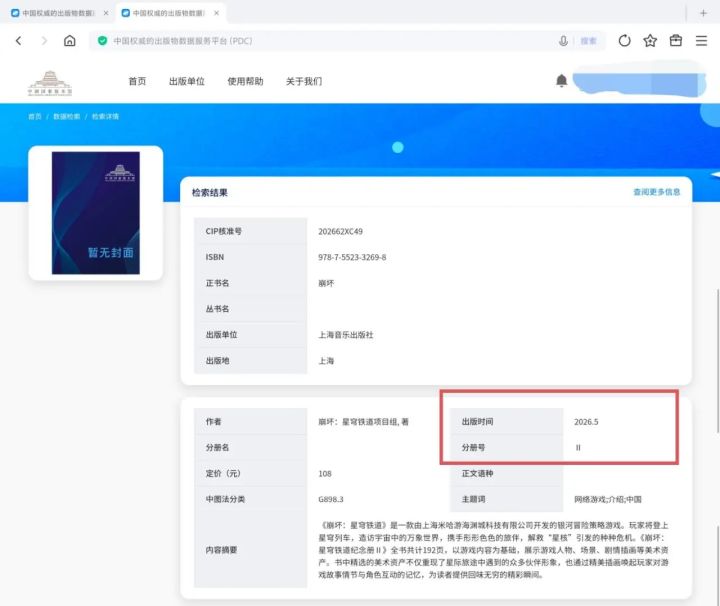Select the CIP number 202662XC49
The height and width of the screenshot is (606, 720).
pos(340,231)
